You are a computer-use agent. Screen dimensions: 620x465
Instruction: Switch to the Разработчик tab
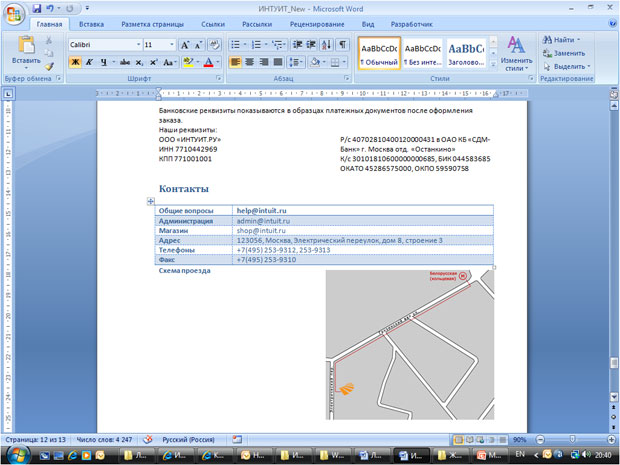pos(412,24)
